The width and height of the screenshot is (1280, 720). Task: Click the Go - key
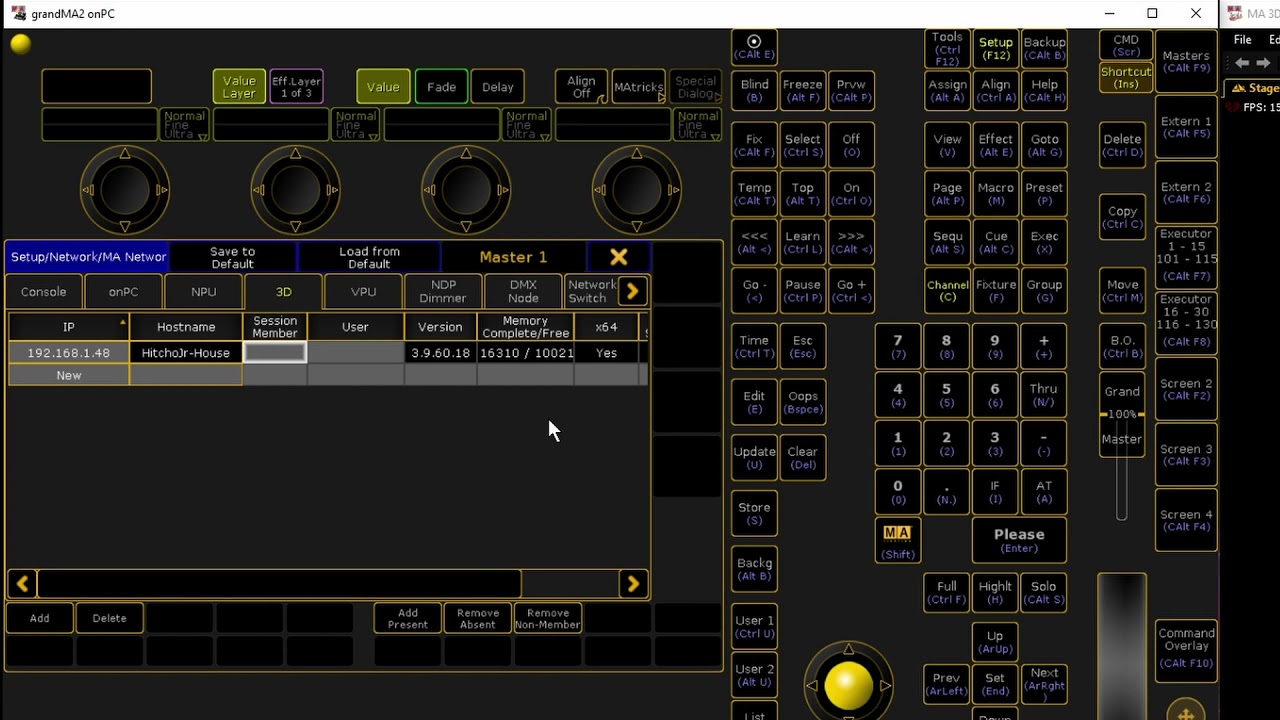(754, 291)
